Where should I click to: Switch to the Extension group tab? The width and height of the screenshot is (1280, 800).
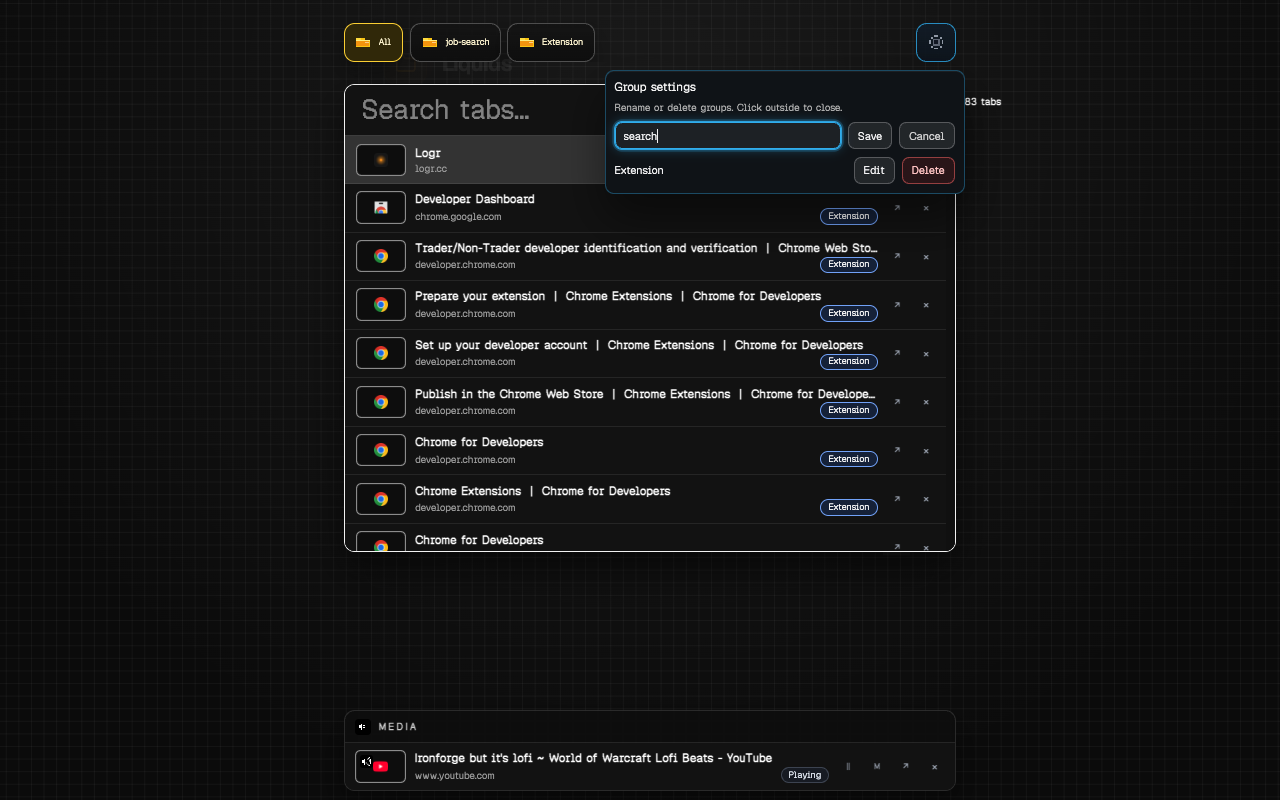(551, 42)
